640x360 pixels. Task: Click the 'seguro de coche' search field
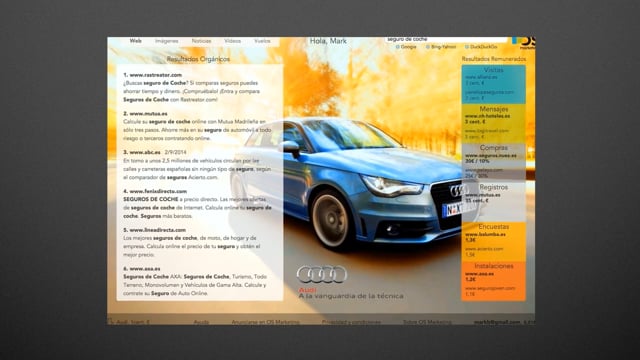coord(446,39)
